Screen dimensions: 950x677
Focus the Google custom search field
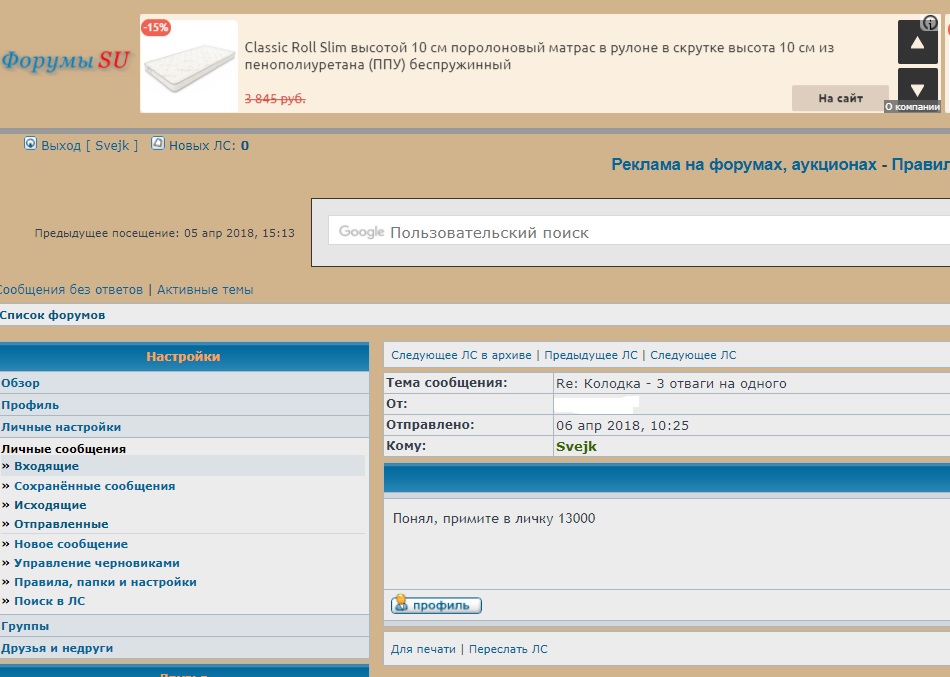tap(639, 232)
